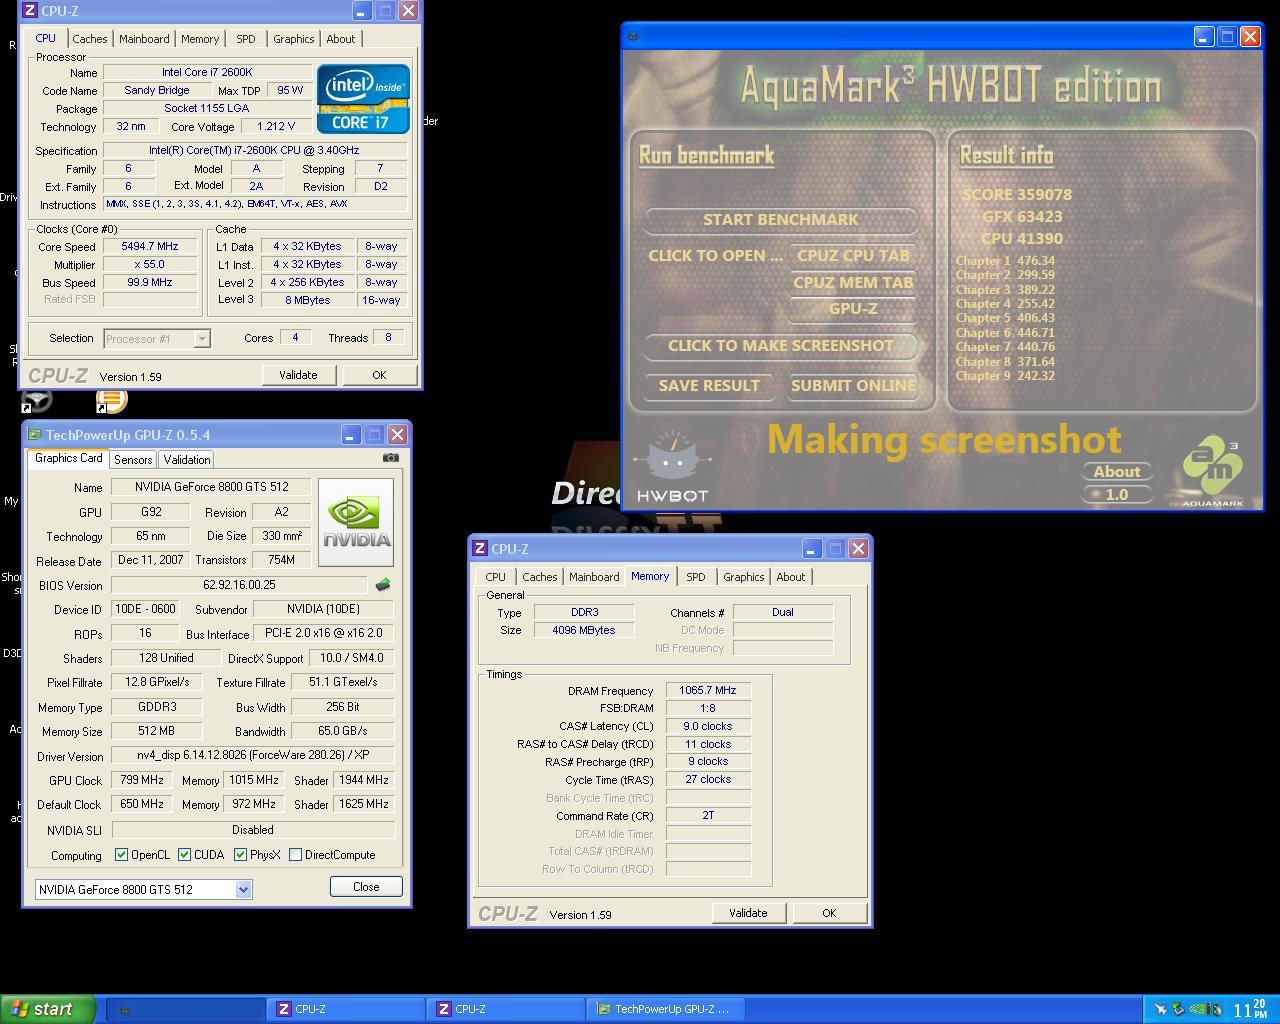The width and height of the screenshot is (1280, 1024).
Task: Click SCORE 359078 text in AquaMark
Action: click(x=1017, y=195)
